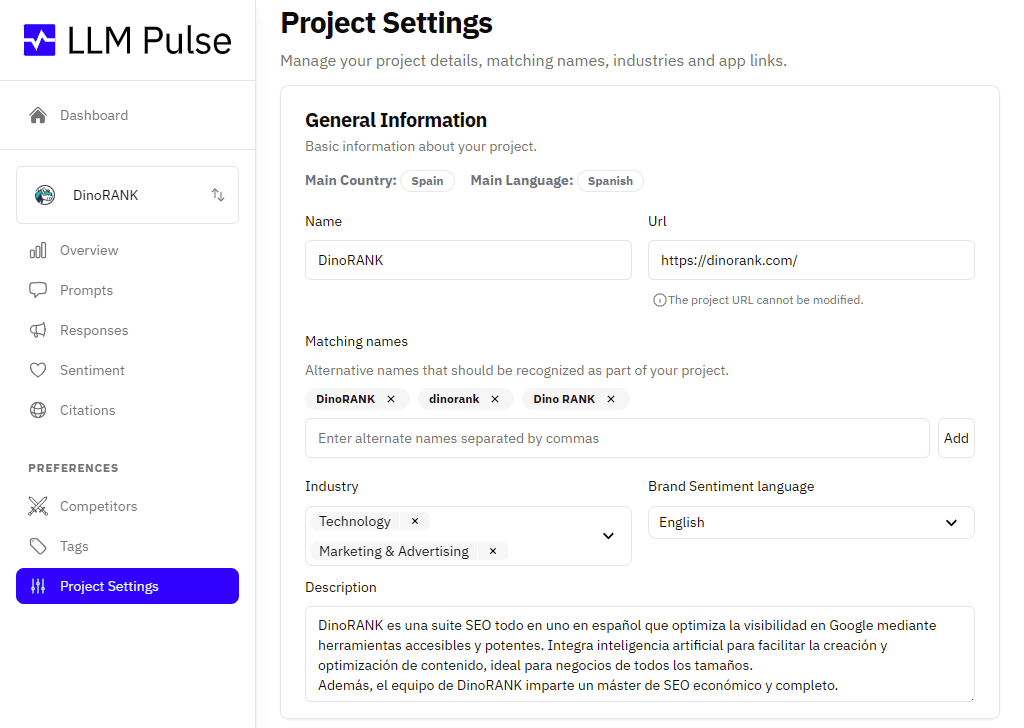
Task: Click the info icon beside the URL note
Action: [x=659, y=299]
